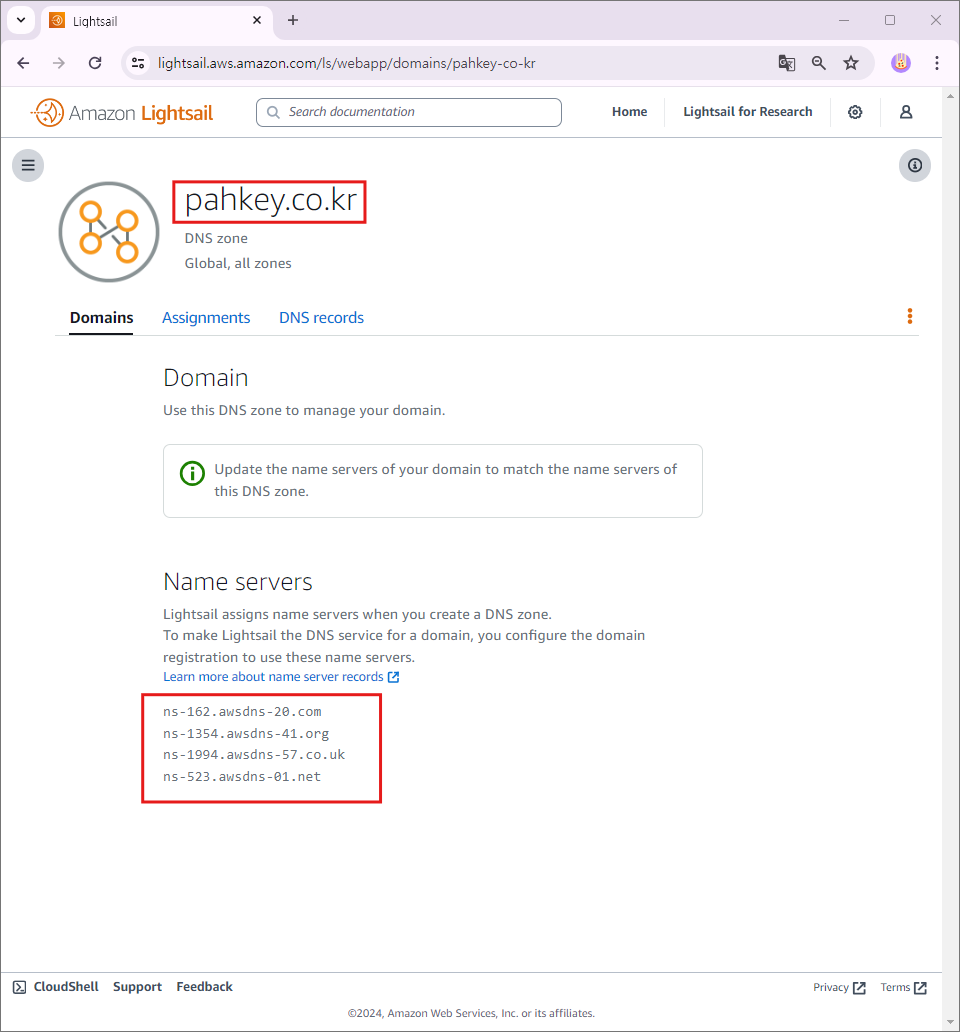
Task: Click the Amazon Lightsail logo
Action: [122, 113]
